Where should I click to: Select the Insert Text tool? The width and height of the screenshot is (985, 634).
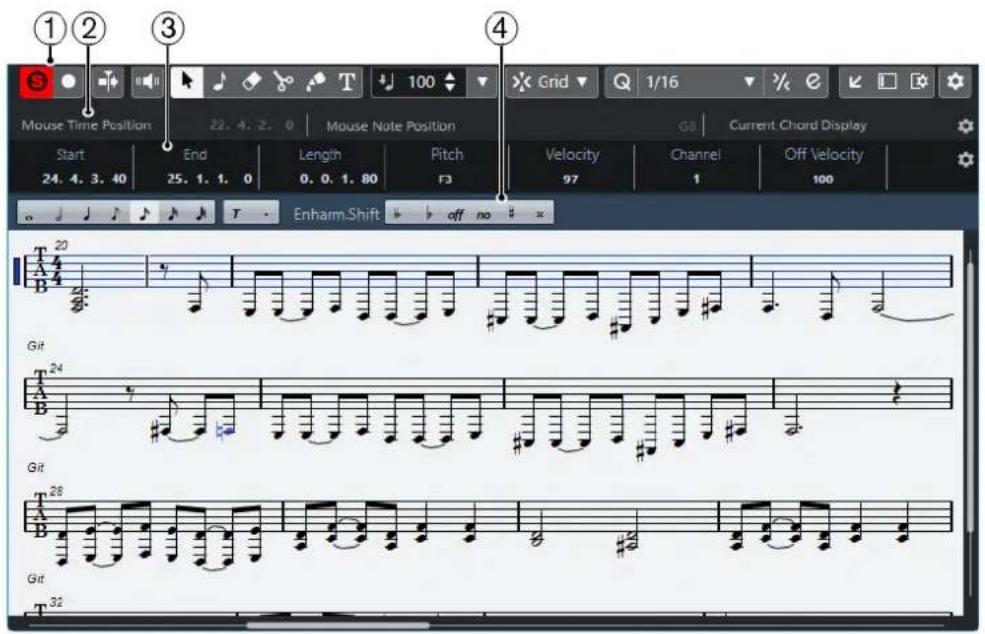pos(347,82)
